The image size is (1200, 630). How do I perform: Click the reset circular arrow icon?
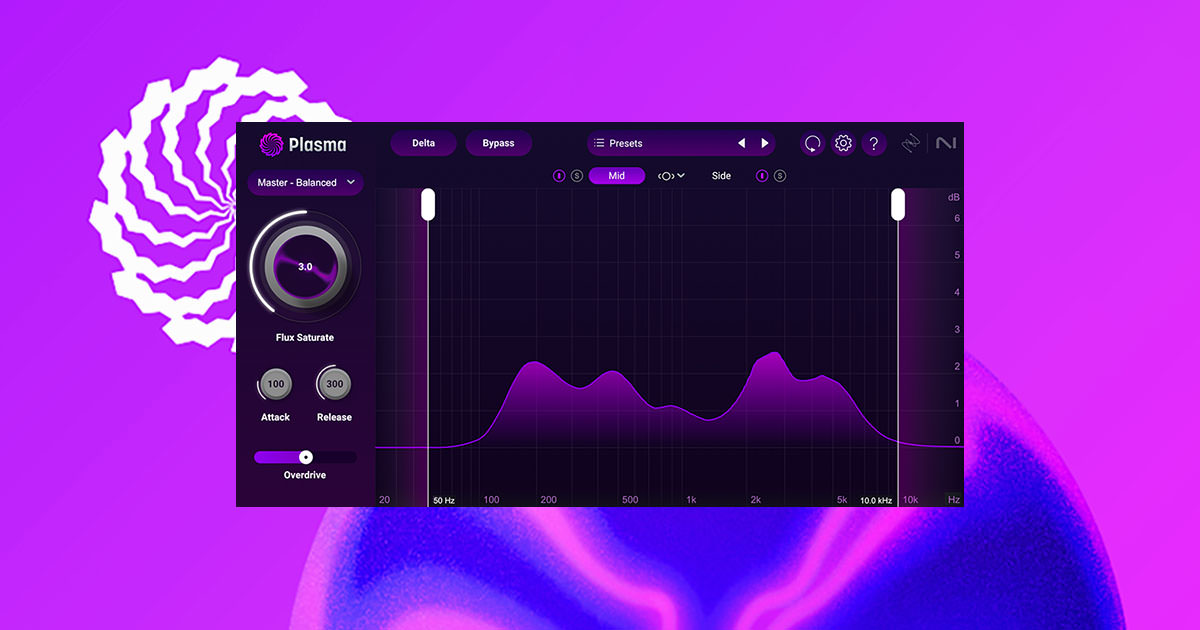tap(813, 144)
